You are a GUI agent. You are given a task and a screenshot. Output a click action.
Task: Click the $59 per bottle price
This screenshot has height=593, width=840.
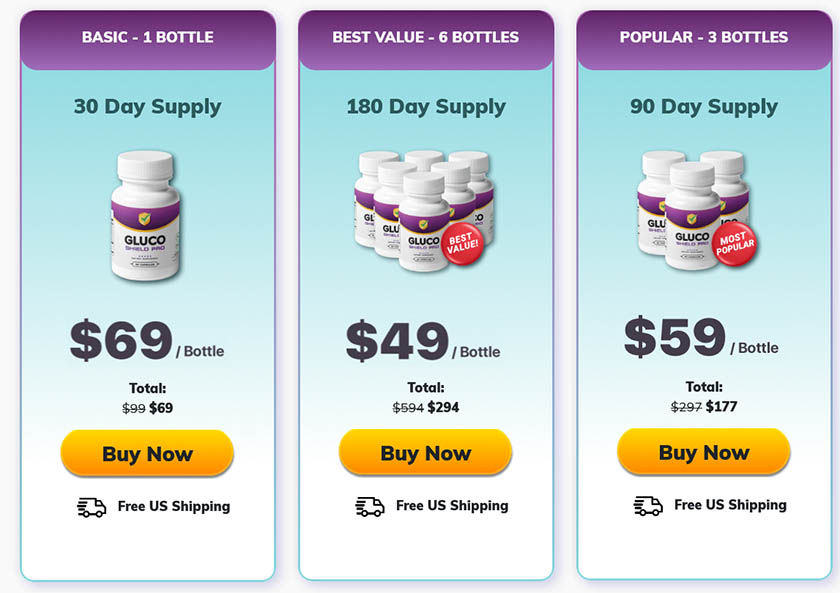click(701, 337)
